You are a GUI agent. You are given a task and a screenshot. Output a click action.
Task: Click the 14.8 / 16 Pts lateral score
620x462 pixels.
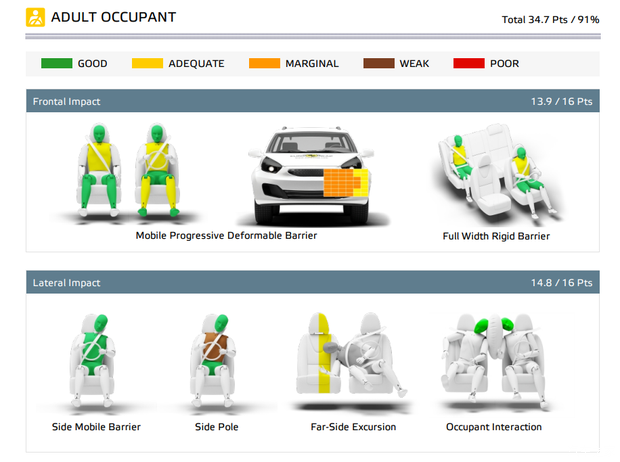tap(564, 283)
